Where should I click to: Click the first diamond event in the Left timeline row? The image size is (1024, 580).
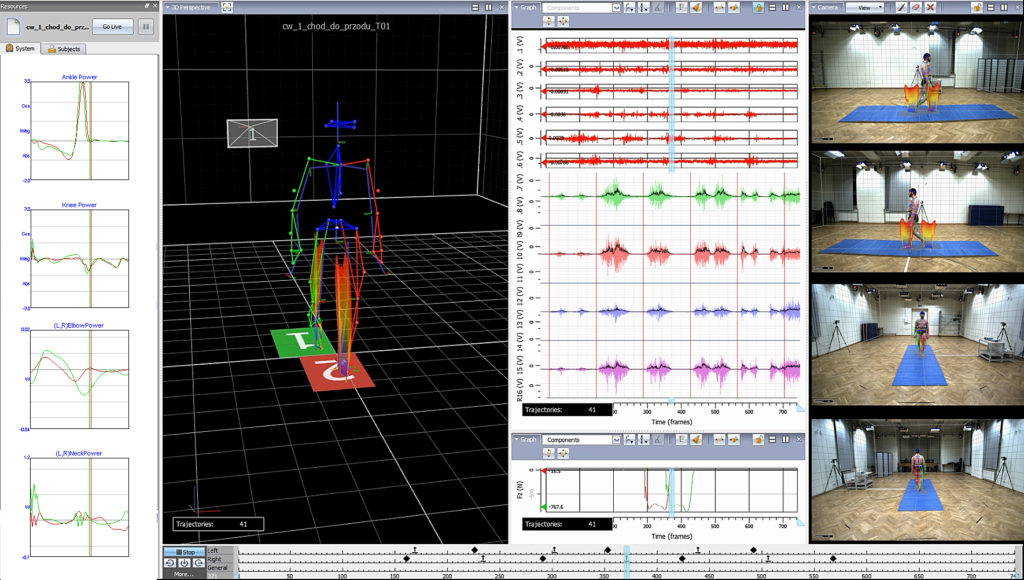475,551
